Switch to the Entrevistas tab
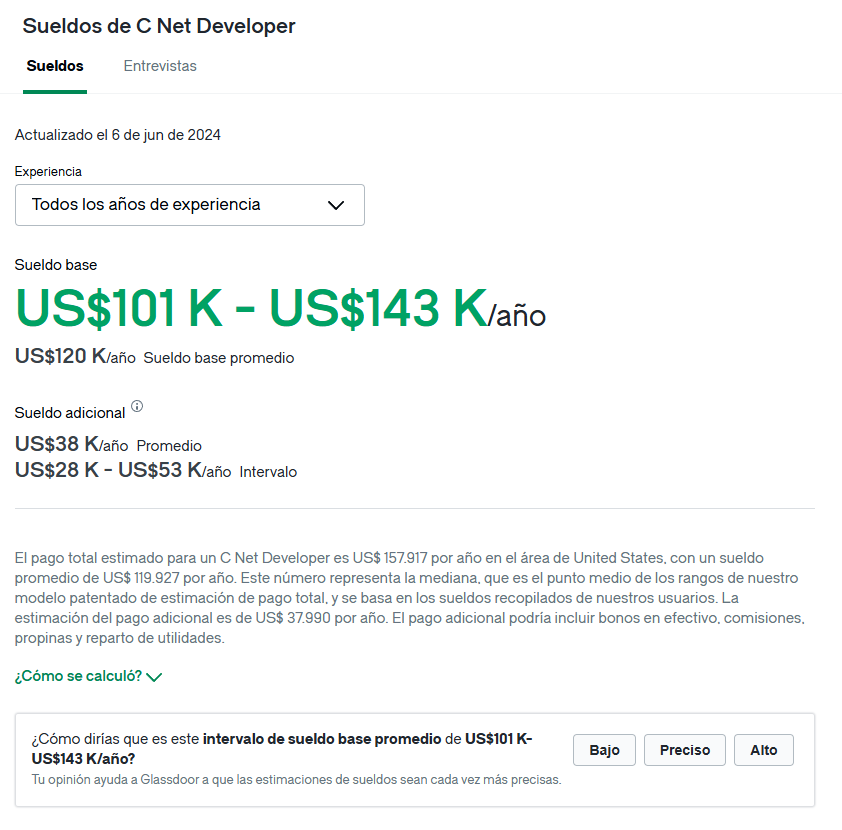The height and width of the screenshot is (830, 842). tap(160, 66)
